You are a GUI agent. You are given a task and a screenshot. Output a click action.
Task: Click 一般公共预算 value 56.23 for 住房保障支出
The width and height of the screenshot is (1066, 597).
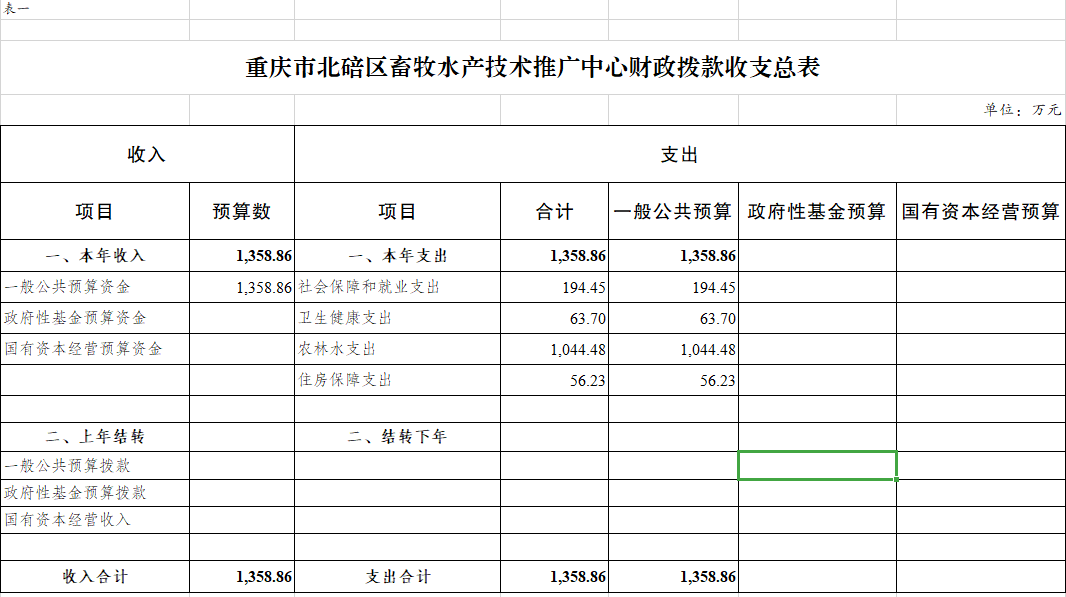click(x=674, y=380)
